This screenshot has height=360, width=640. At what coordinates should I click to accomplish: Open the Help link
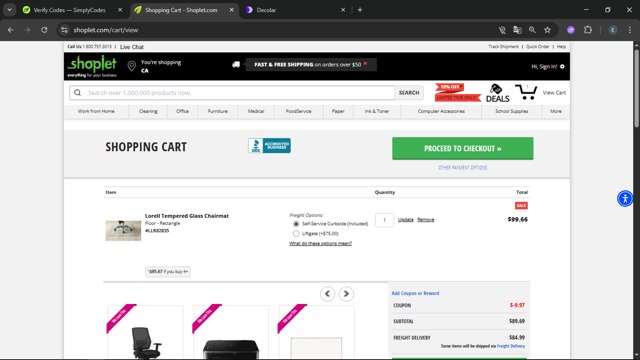click(561, 47)
